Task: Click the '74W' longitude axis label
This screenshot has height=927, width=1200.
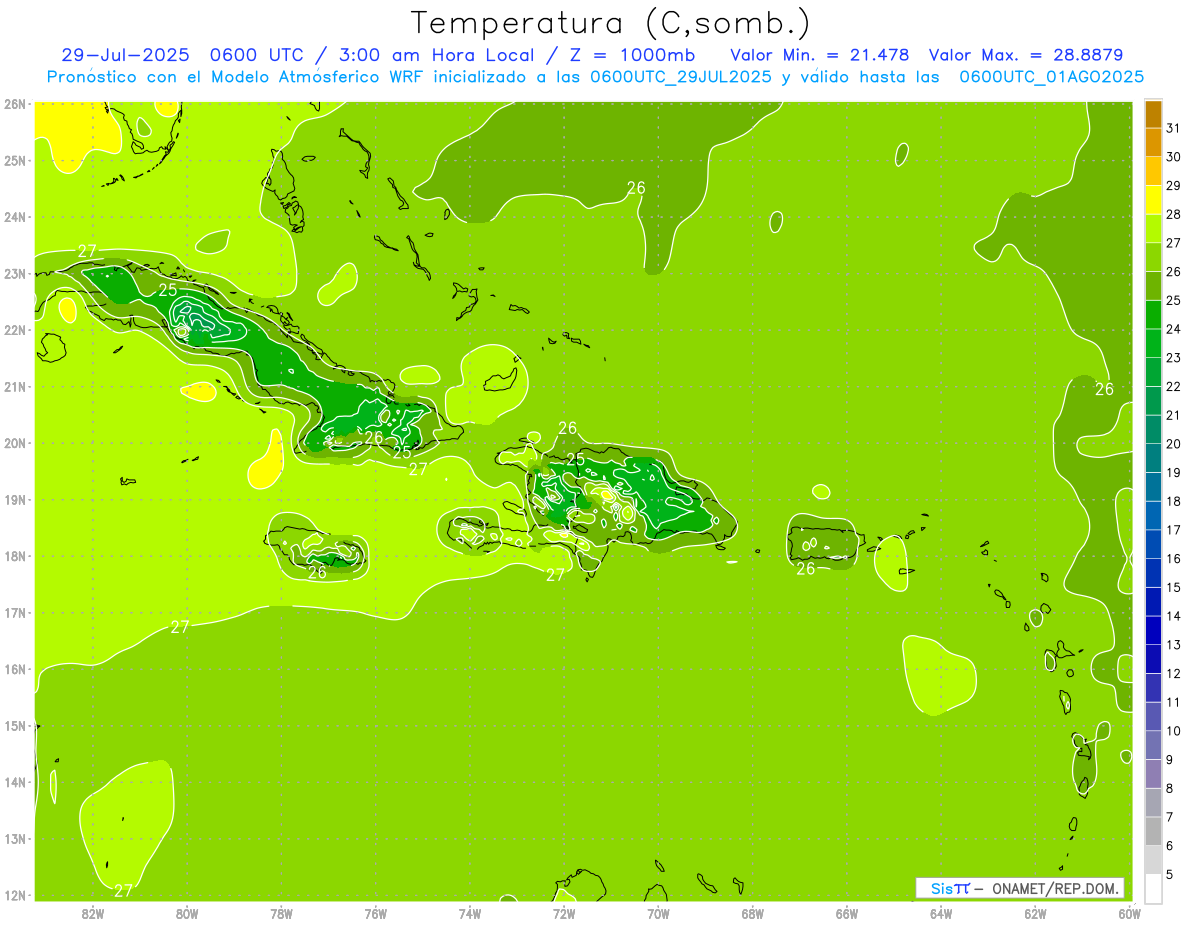Action: (x=470, y=914)
